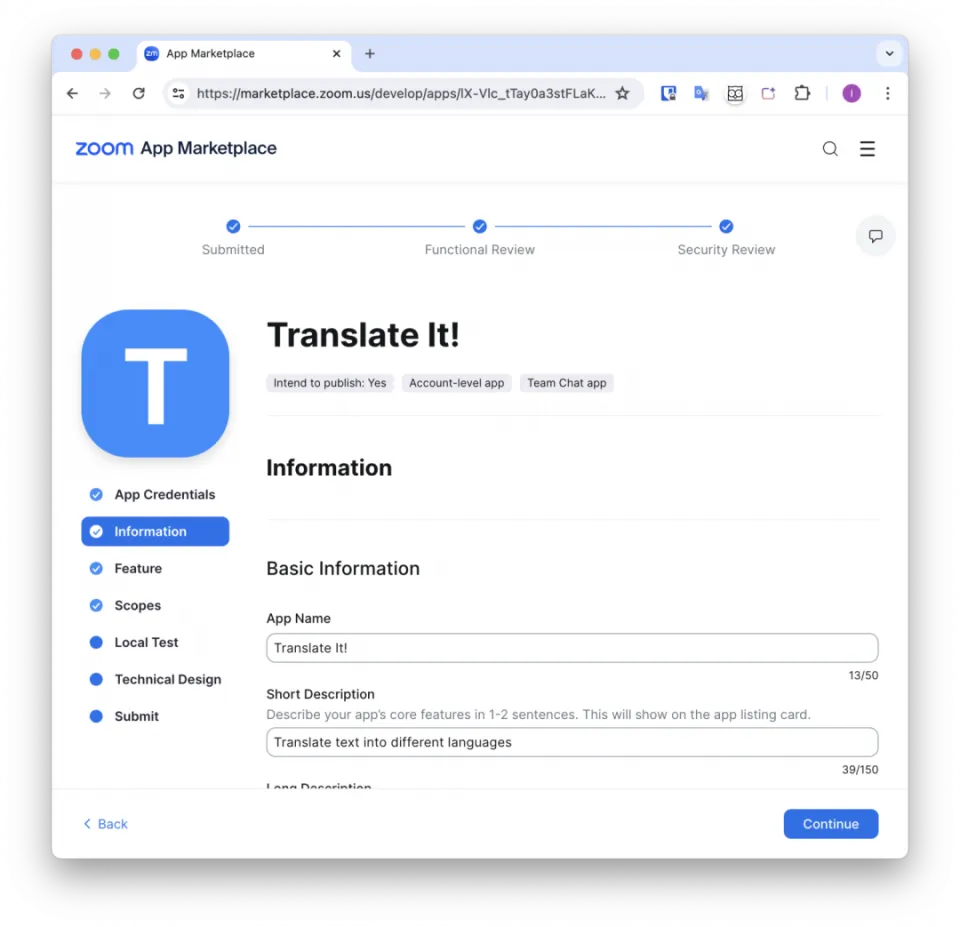Screen dimensions: 960x927
Task: Reload the page with the refresh icon
Action: pyautogui.click(x=139, y=93)
